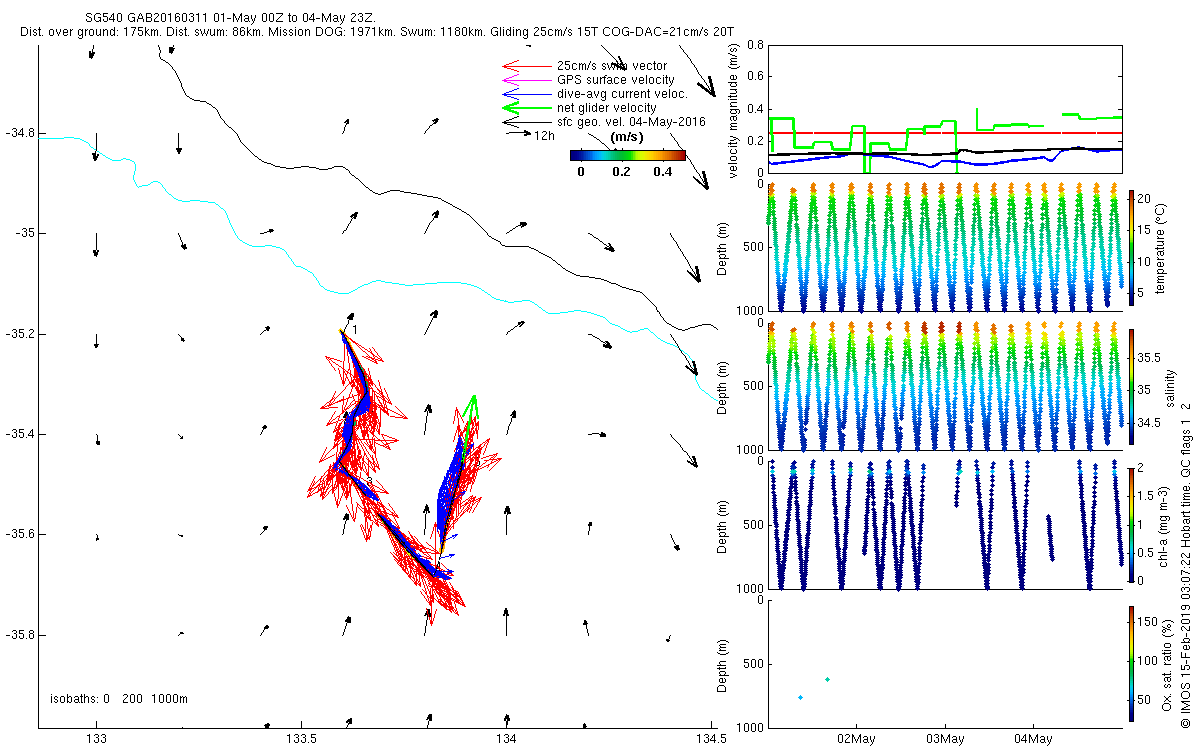Image resolution: width=1200 pixels, height=750 pixels.
Task: Click the 'net glider velocity' legend text
Action: coord(606,107)
